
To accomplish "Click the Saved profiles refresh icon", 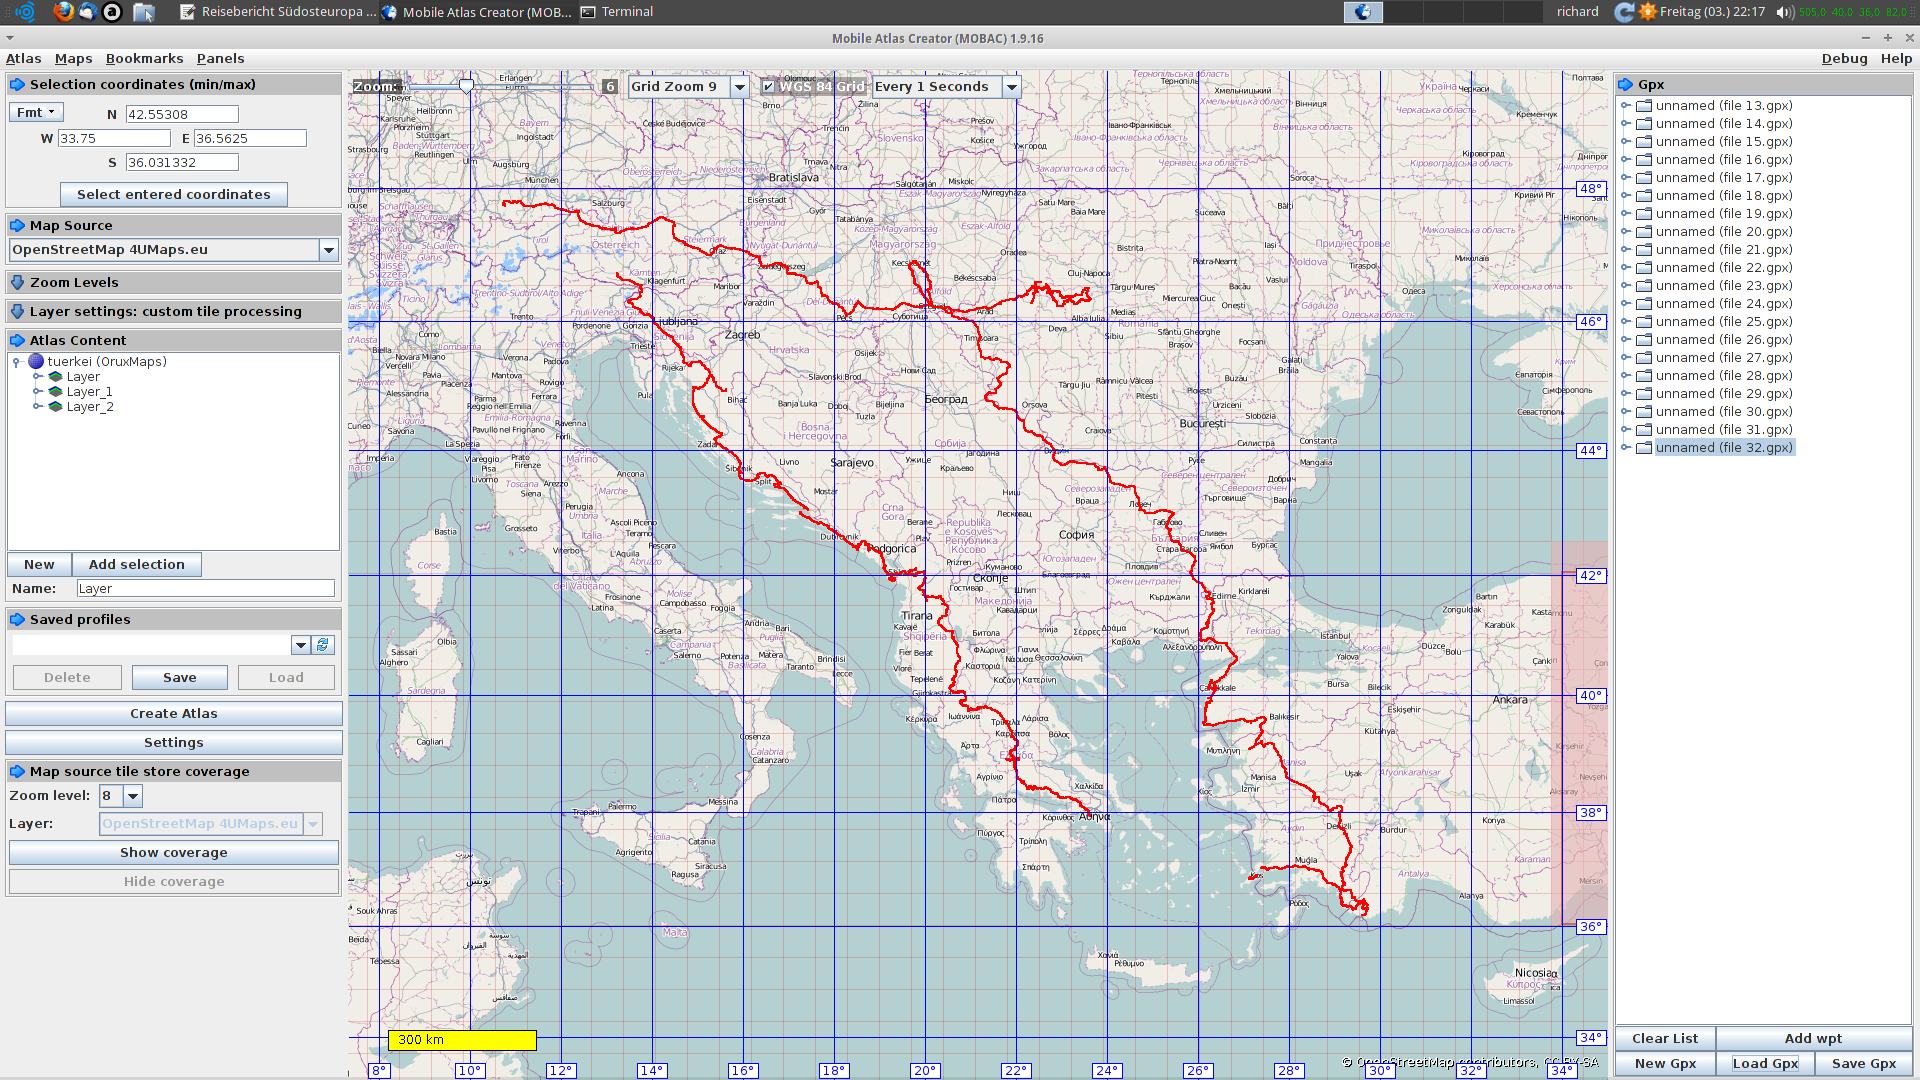I will (322, 645).
